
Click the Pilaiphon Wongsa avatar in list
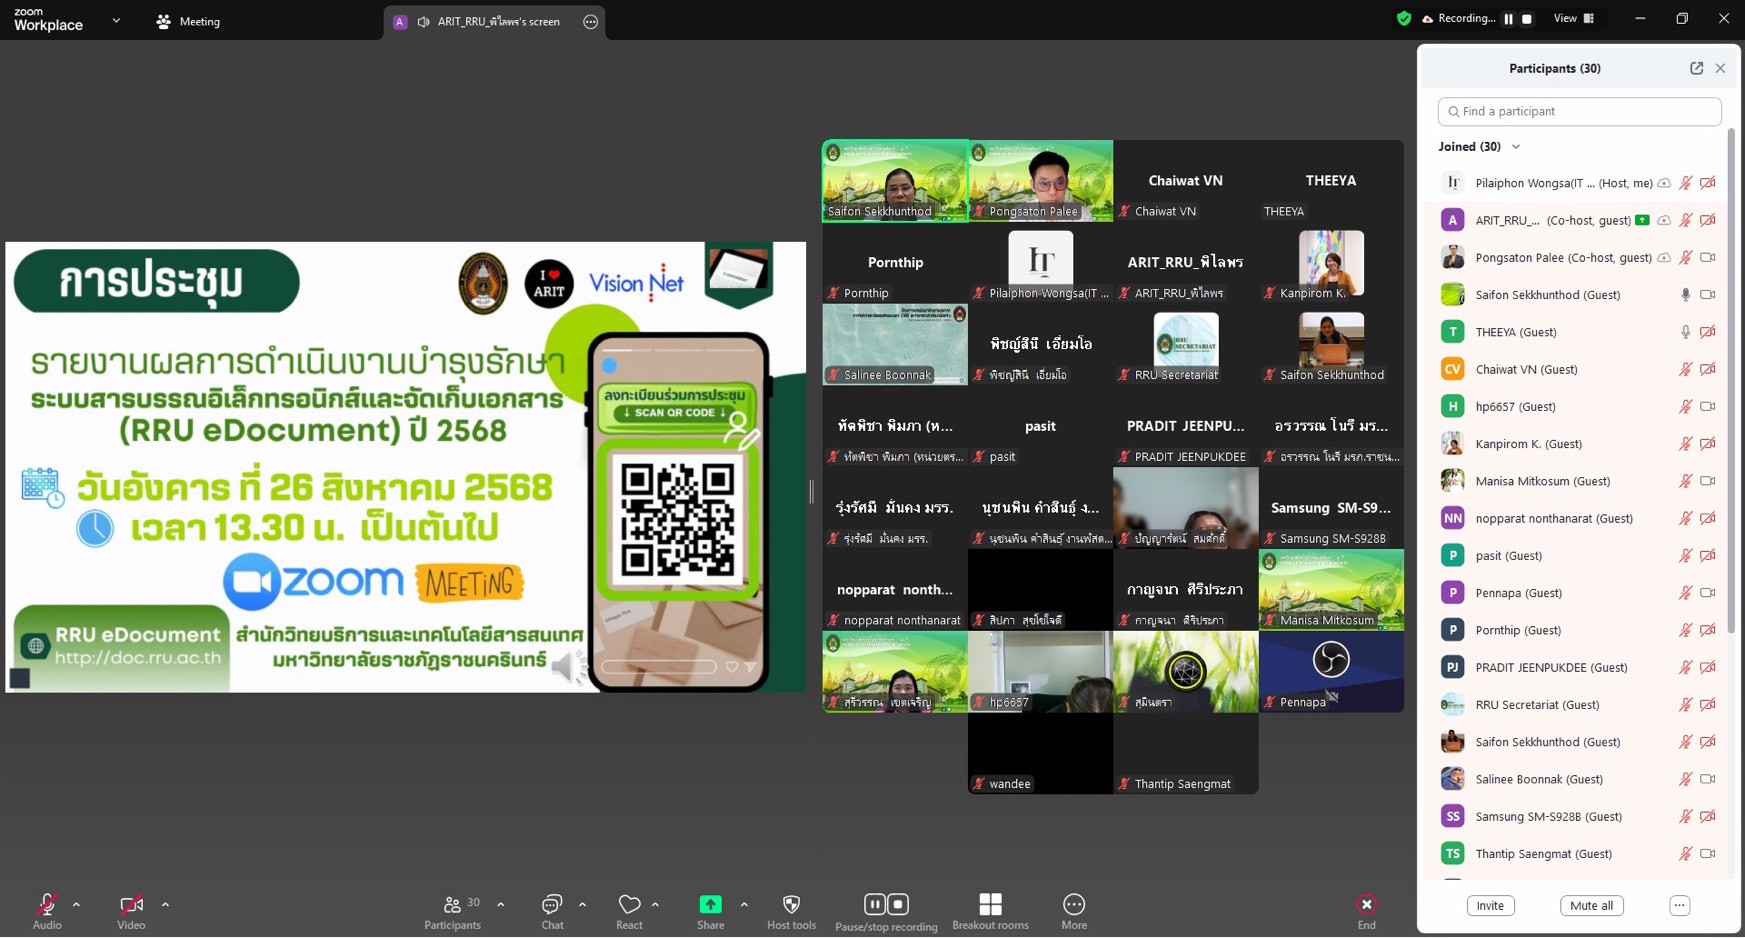pos(1452,183)
